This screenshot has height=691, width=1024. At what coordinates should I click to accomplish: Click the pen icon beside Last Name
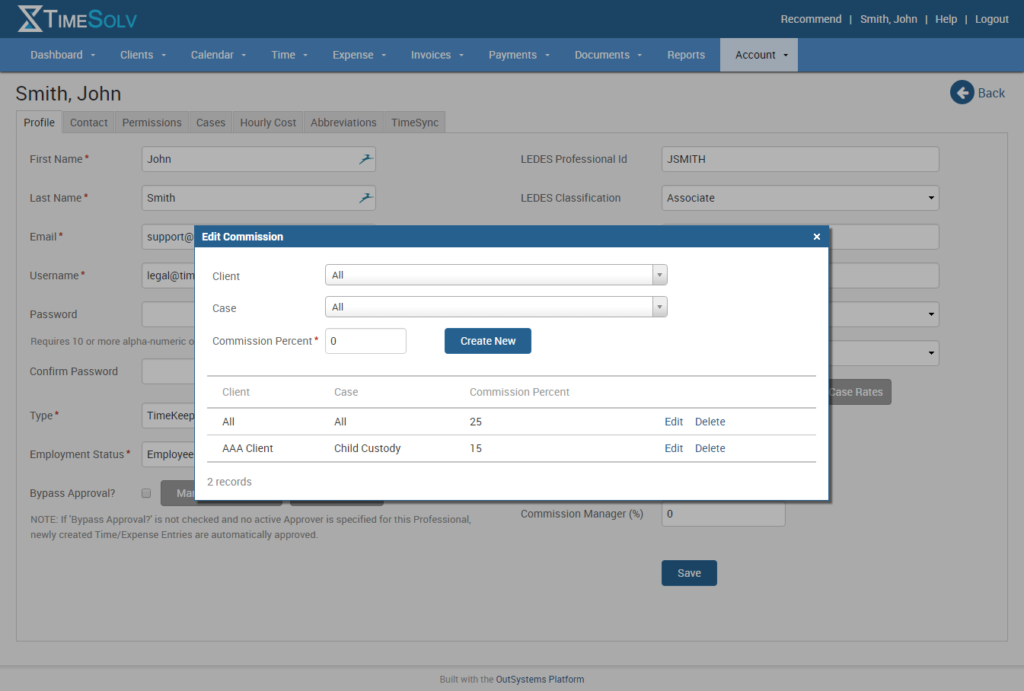tap(365, 198)
